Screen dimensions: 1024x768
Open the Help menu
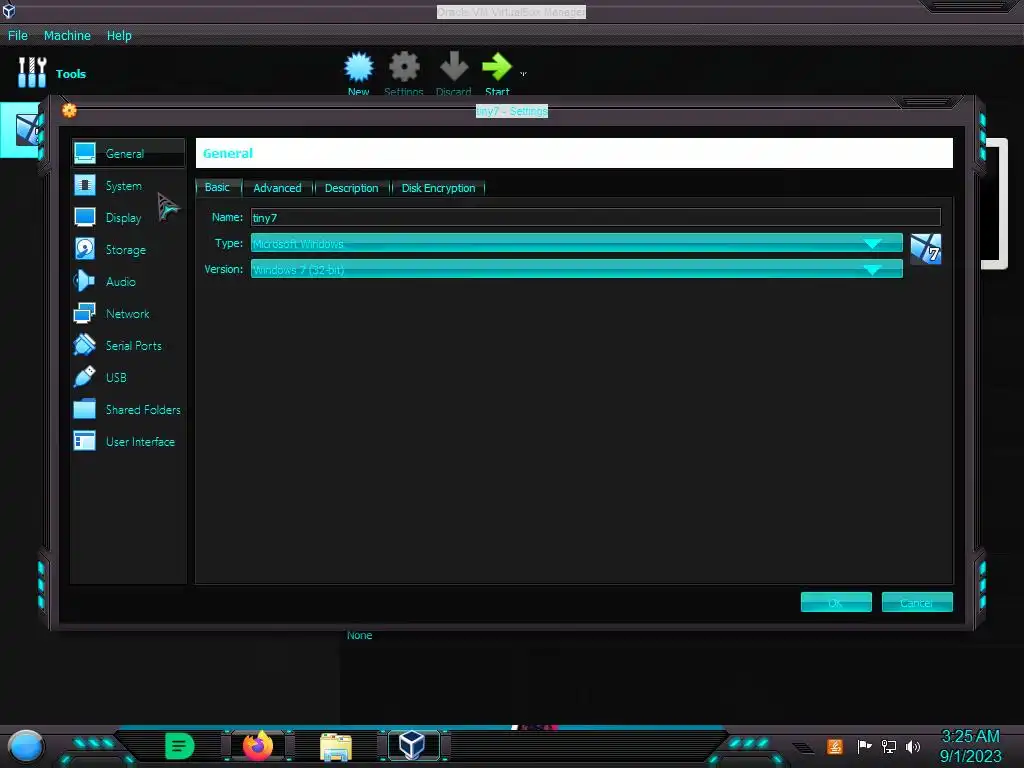click(x=120, y=35)
